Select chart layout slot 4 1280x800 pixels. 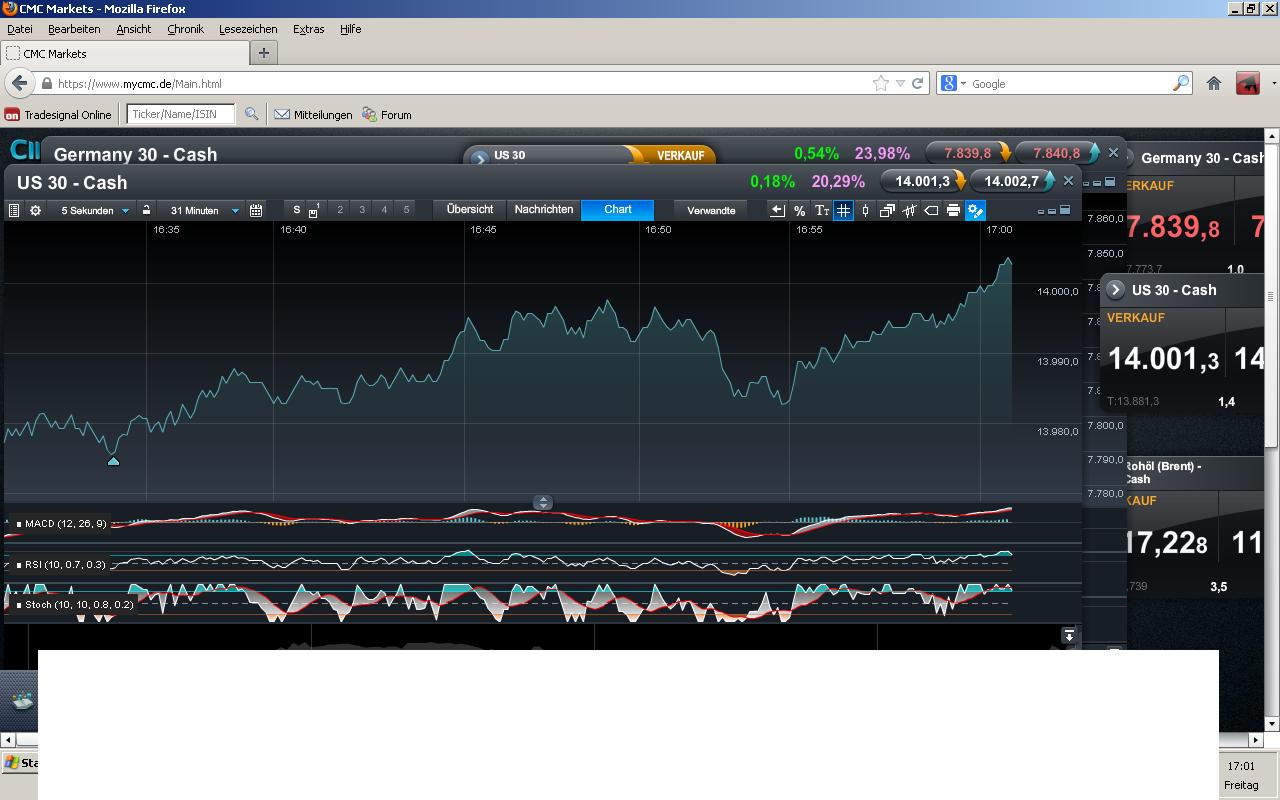(x=384, y=210)
